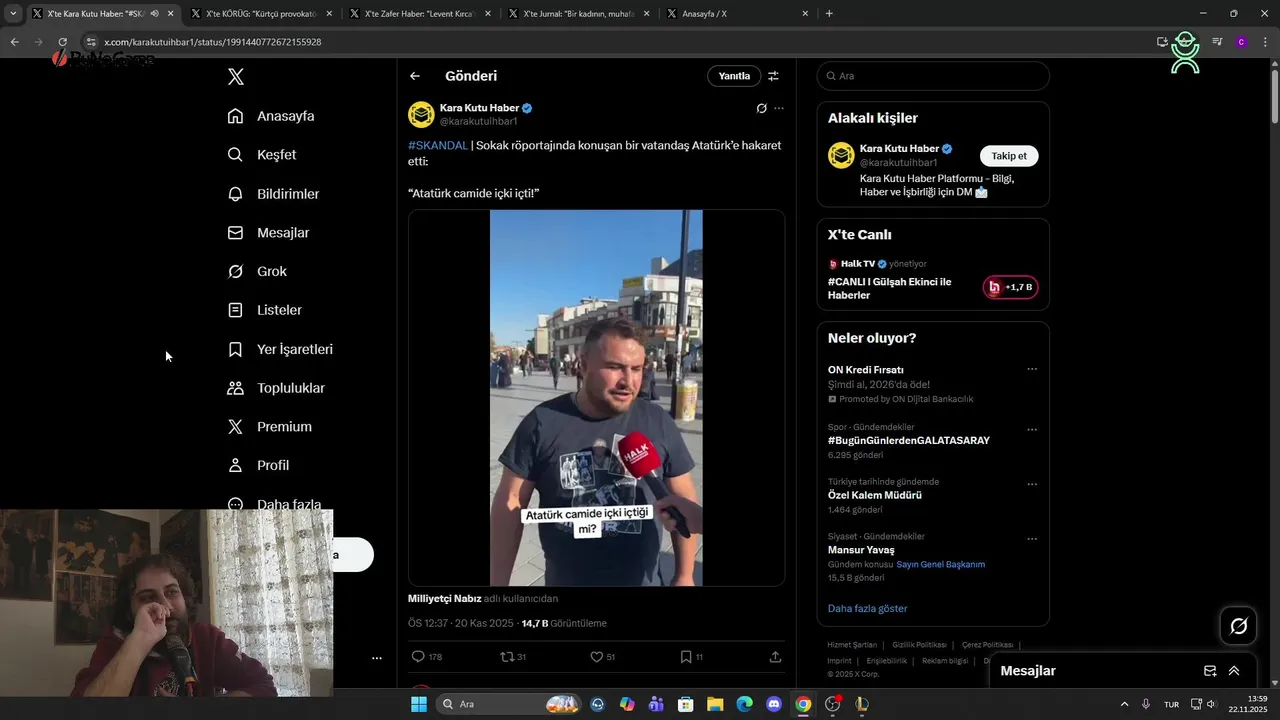Open the #SKANDAL hashtag link

click(x=438, y=146)
